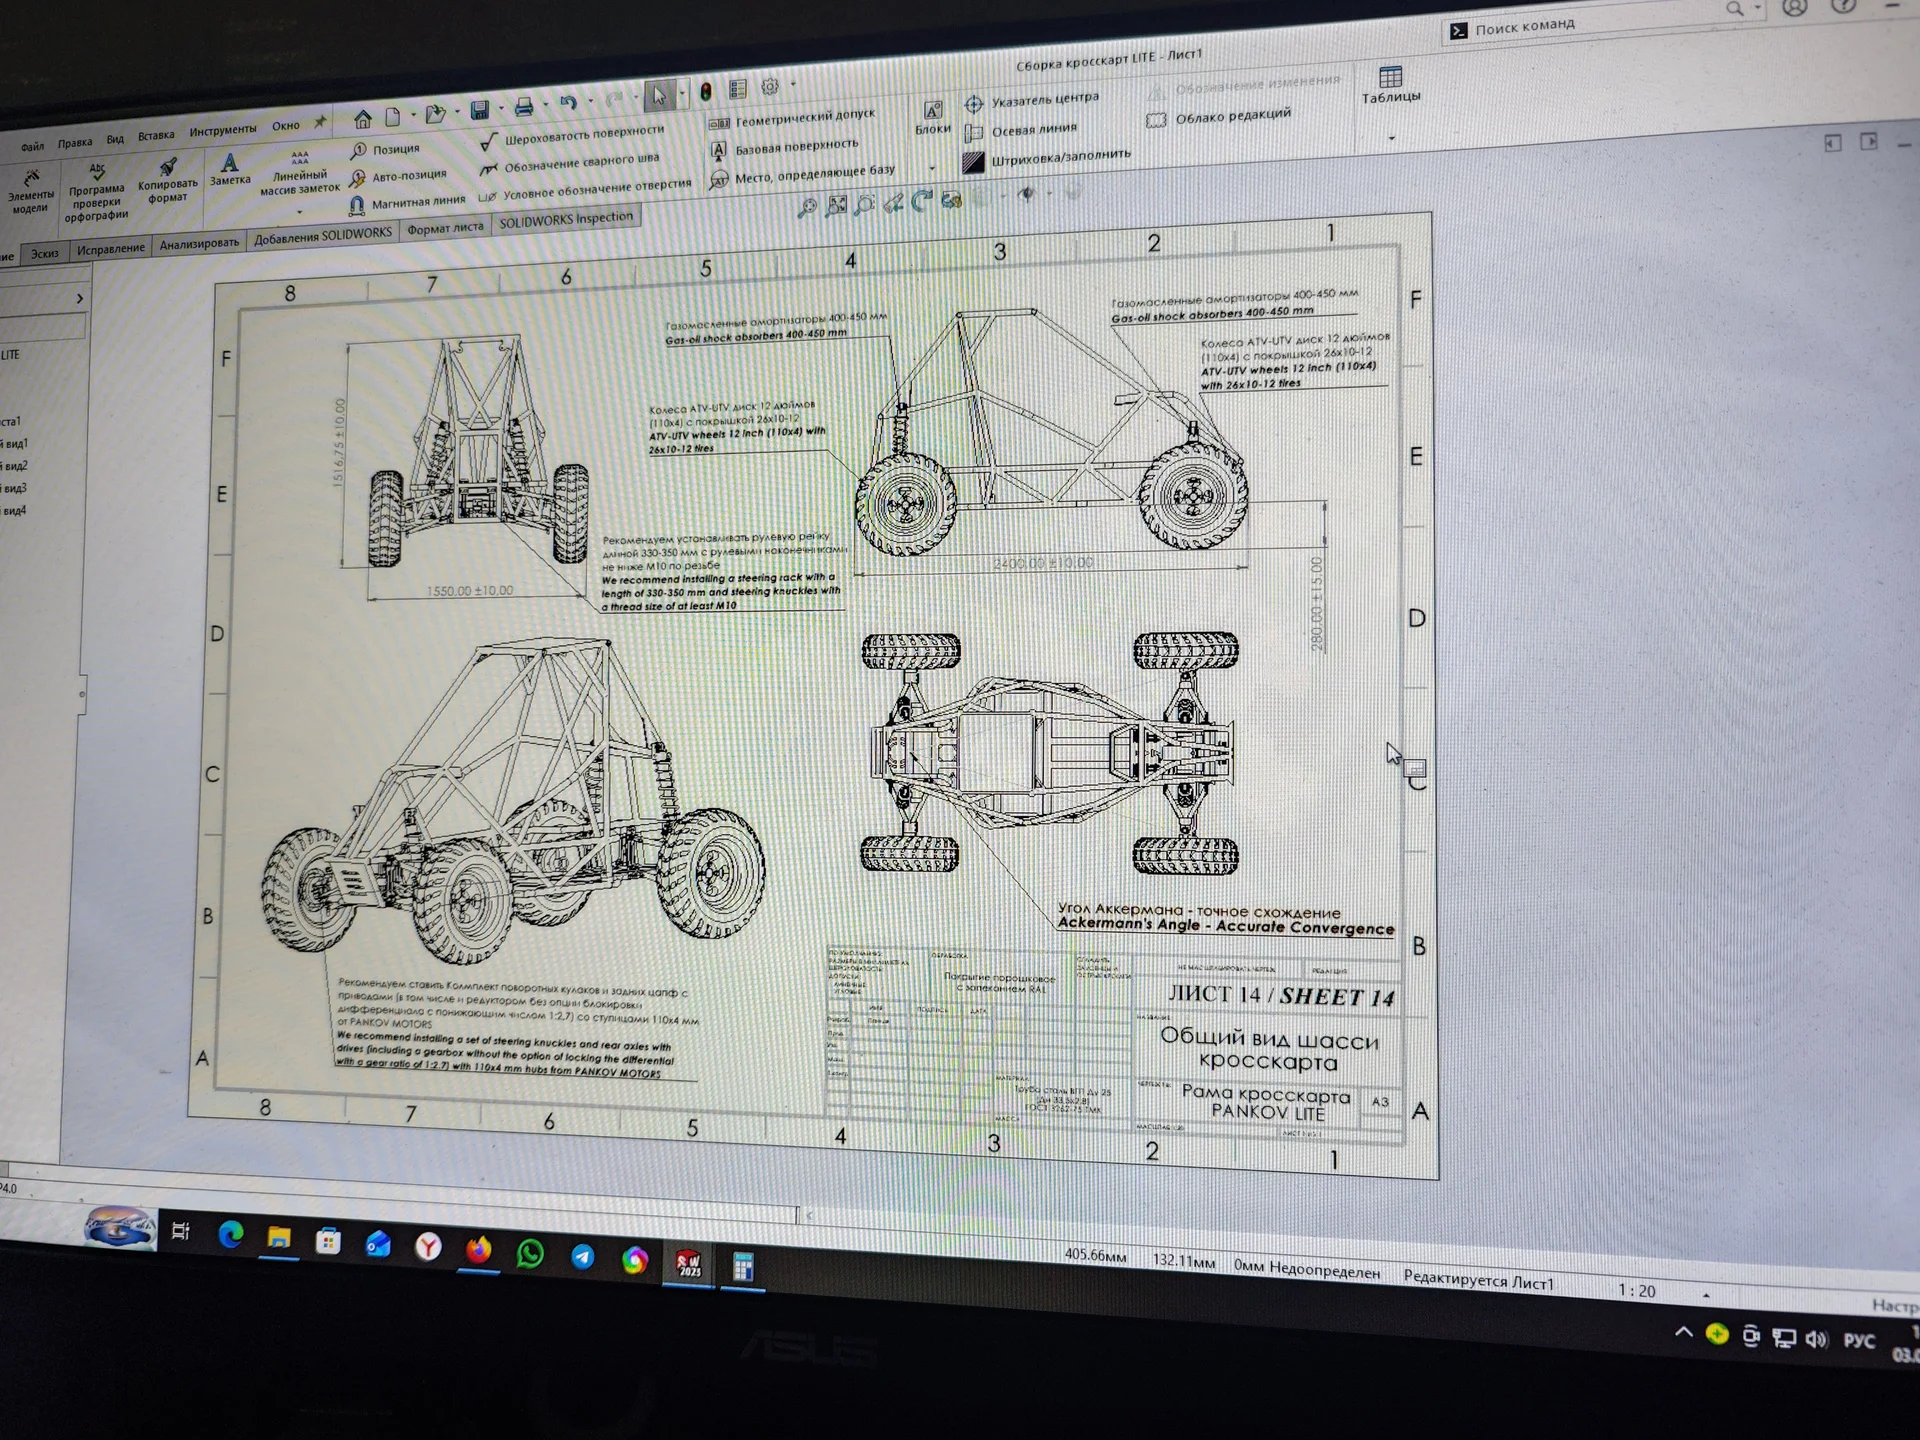Image resolution: width=1920 pixels, height=1440 pixels.
Task: Expand the Блоки dropdown arrow
Action: click(933, 168)
